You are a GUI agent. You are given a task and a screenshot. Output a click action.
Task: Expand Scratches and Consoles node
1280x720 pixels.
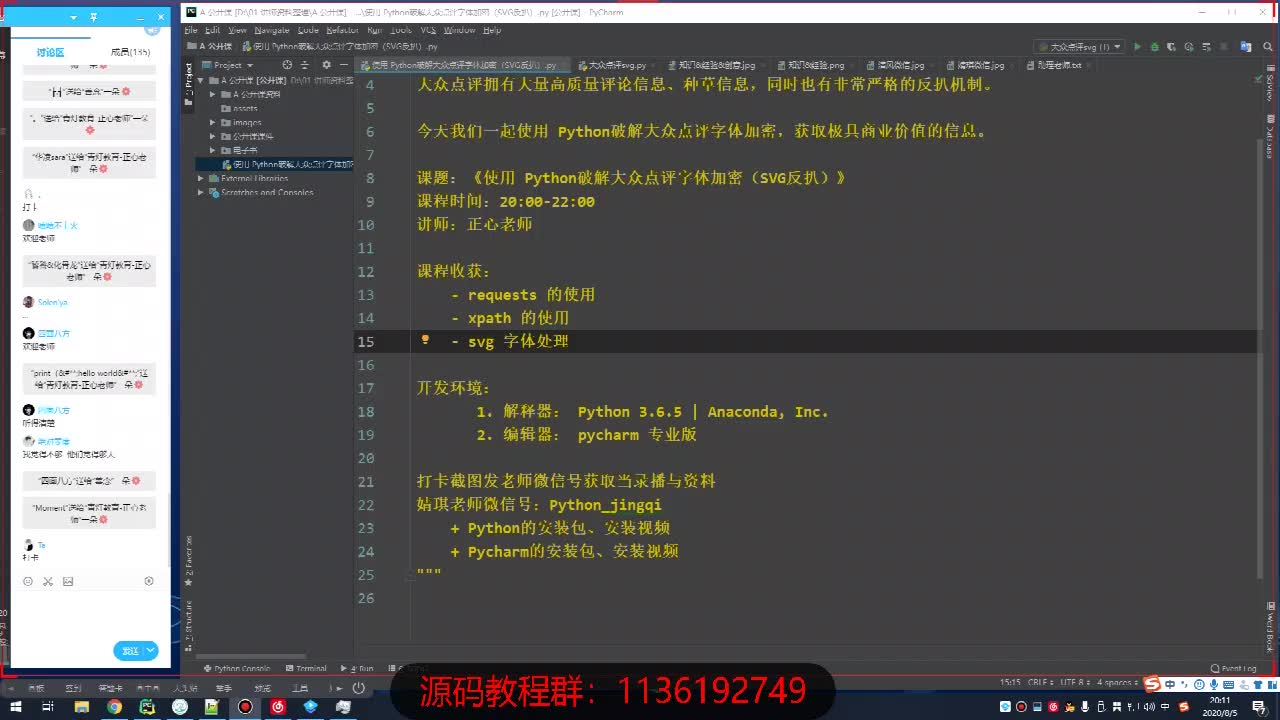pyautogui.click(x=201, y=192)
